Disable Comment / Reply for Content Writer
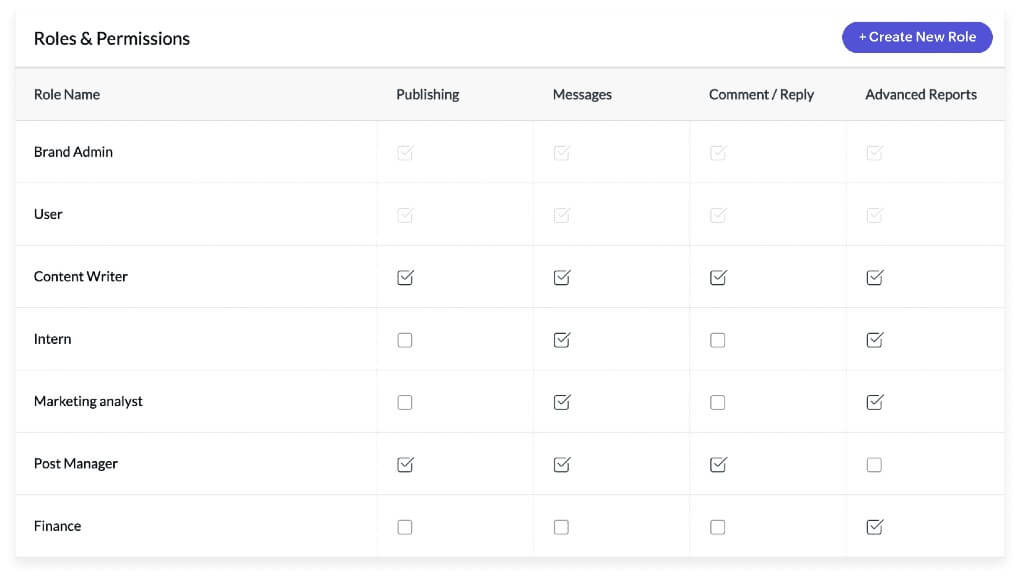 717,277
